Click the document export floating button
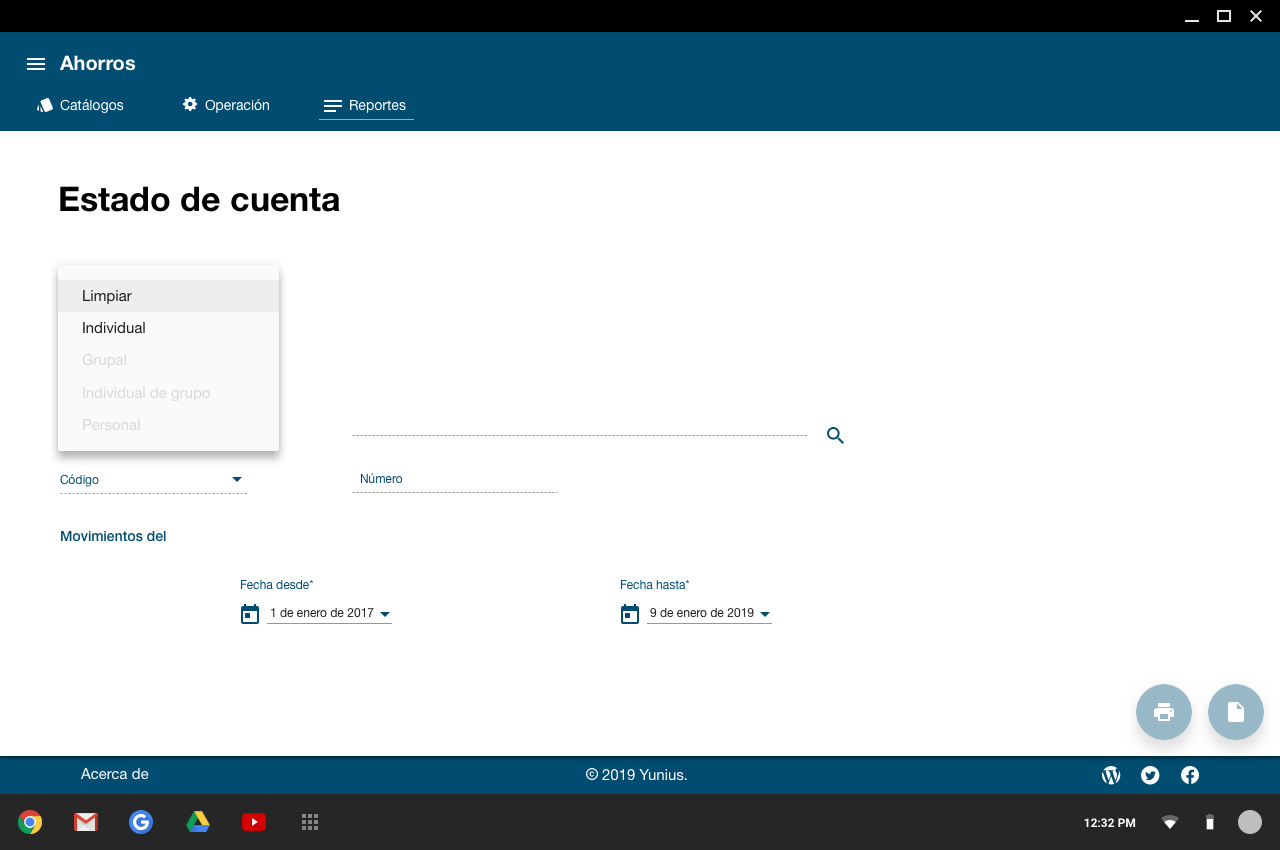1280x850 pixels. click(x=1235, y=712)
